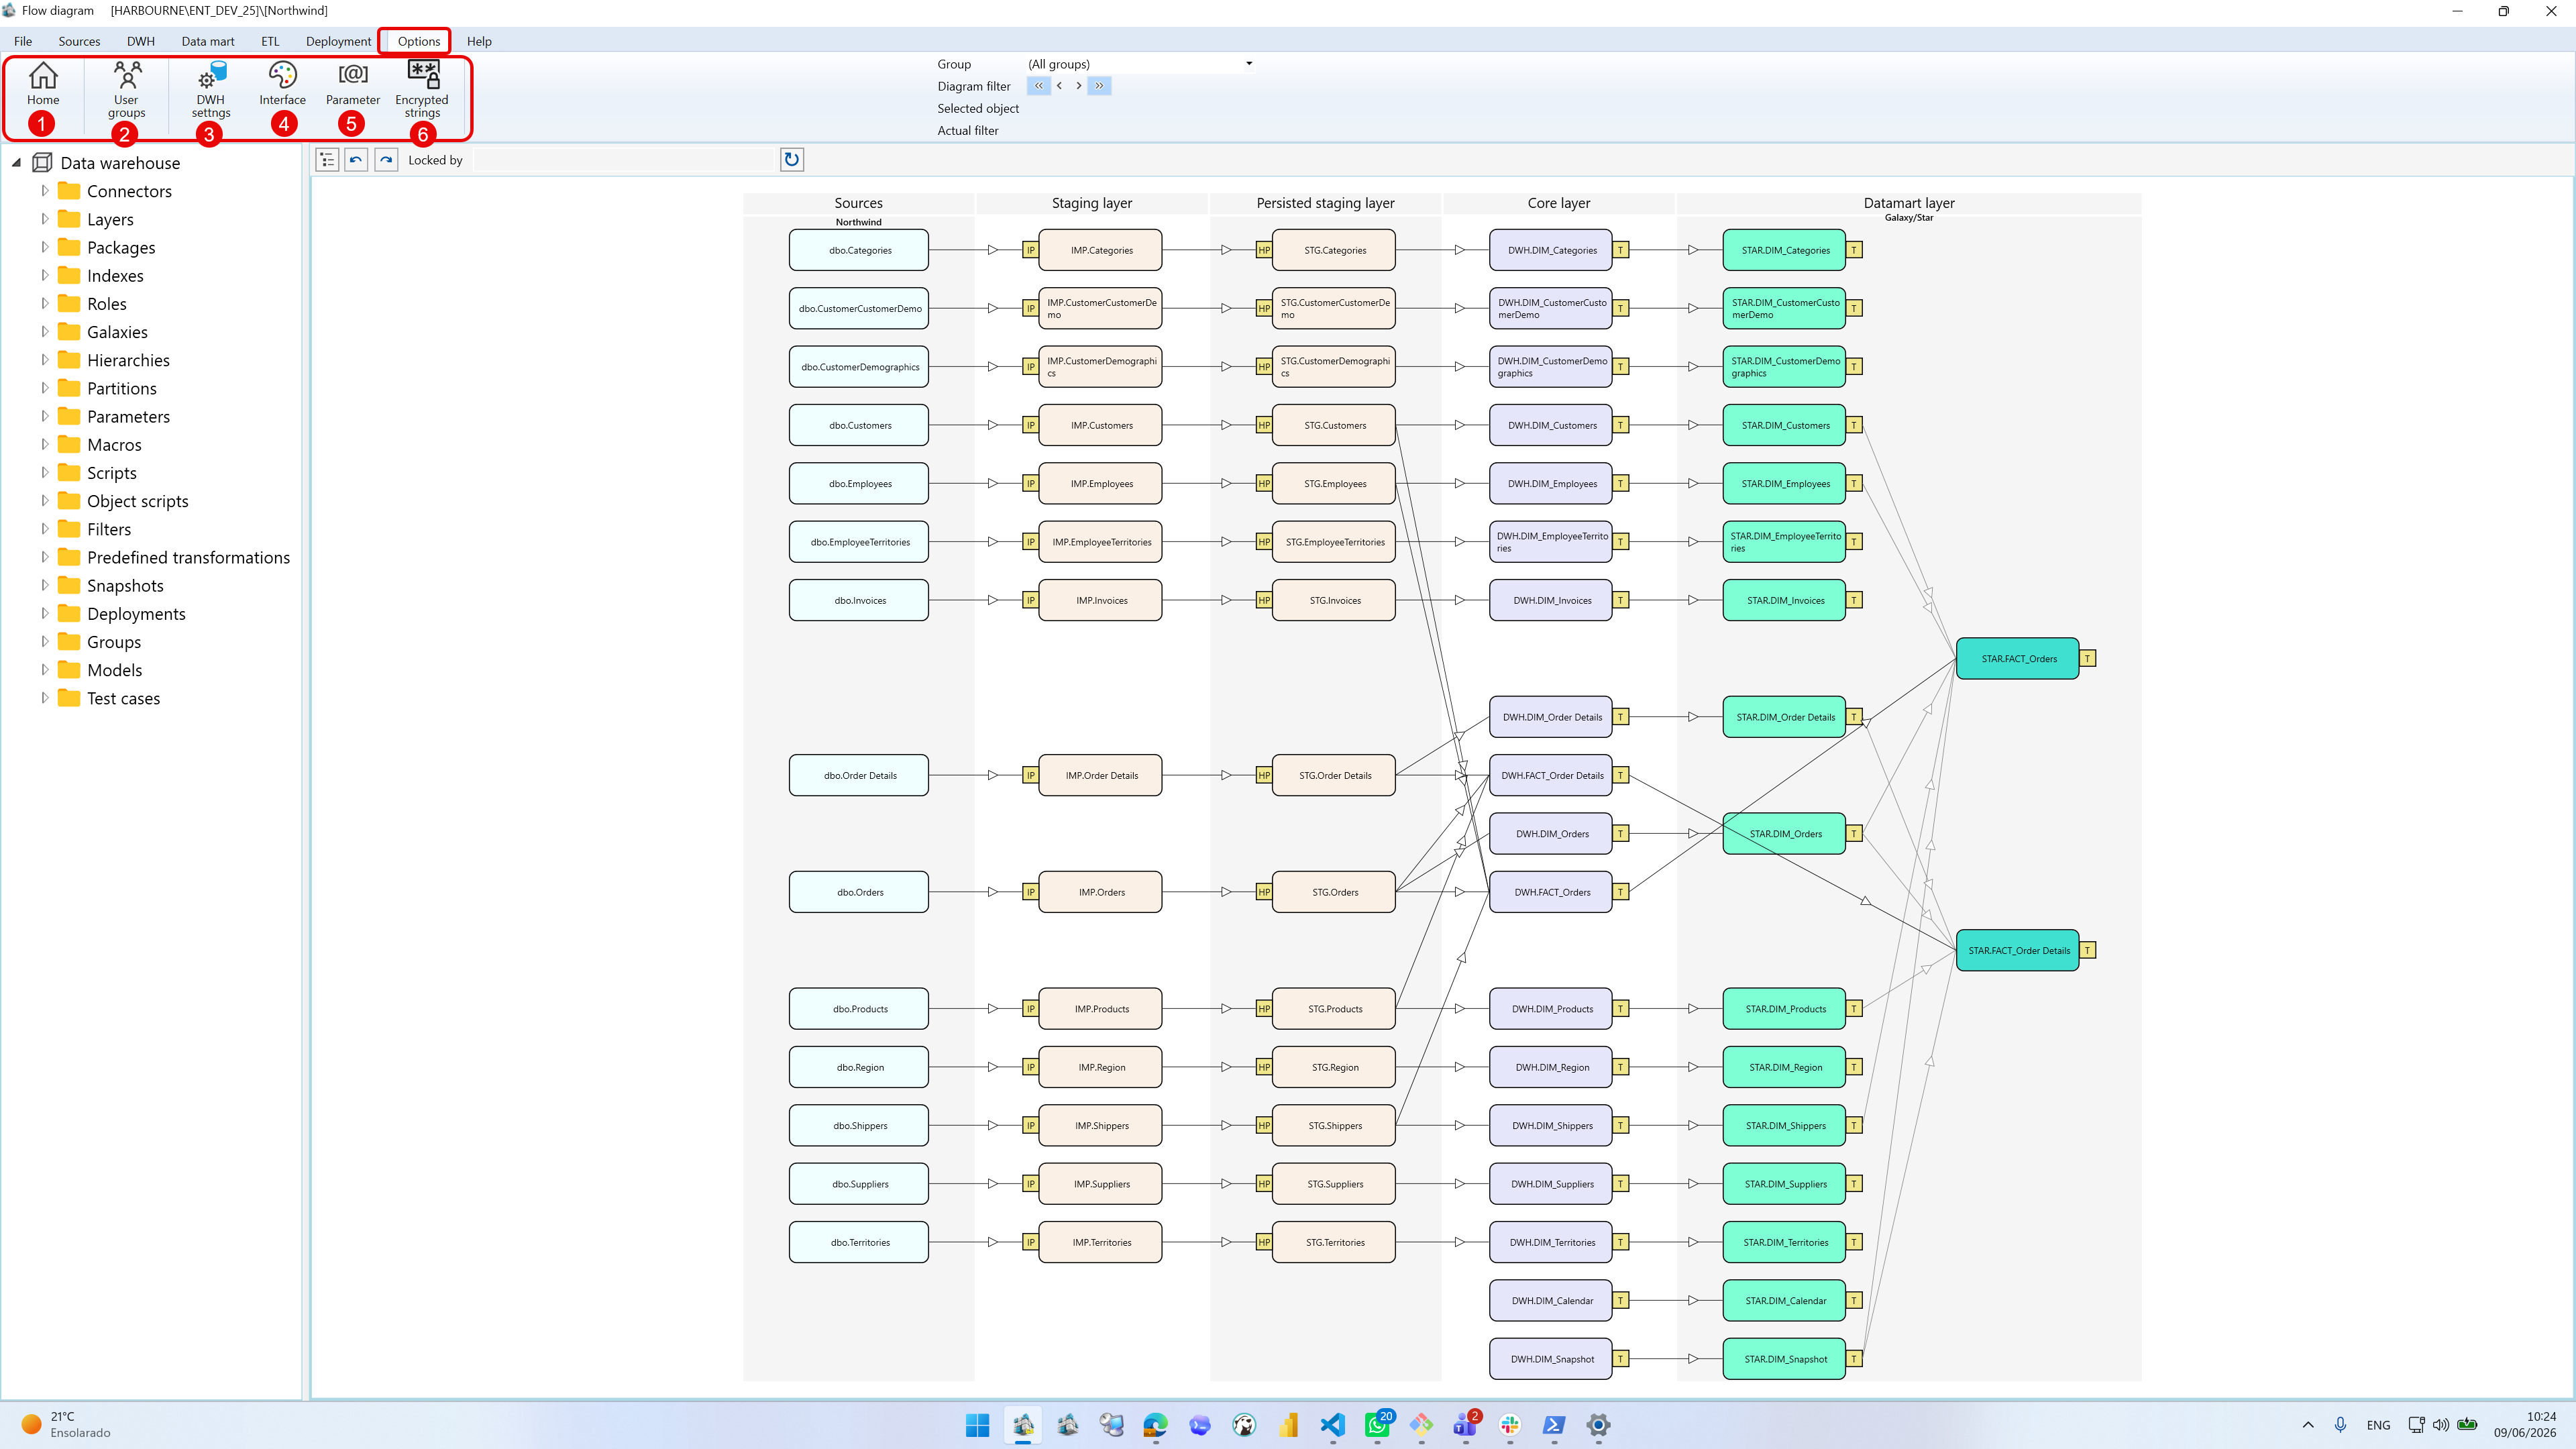Open the Deployment menu

(338, 41)
